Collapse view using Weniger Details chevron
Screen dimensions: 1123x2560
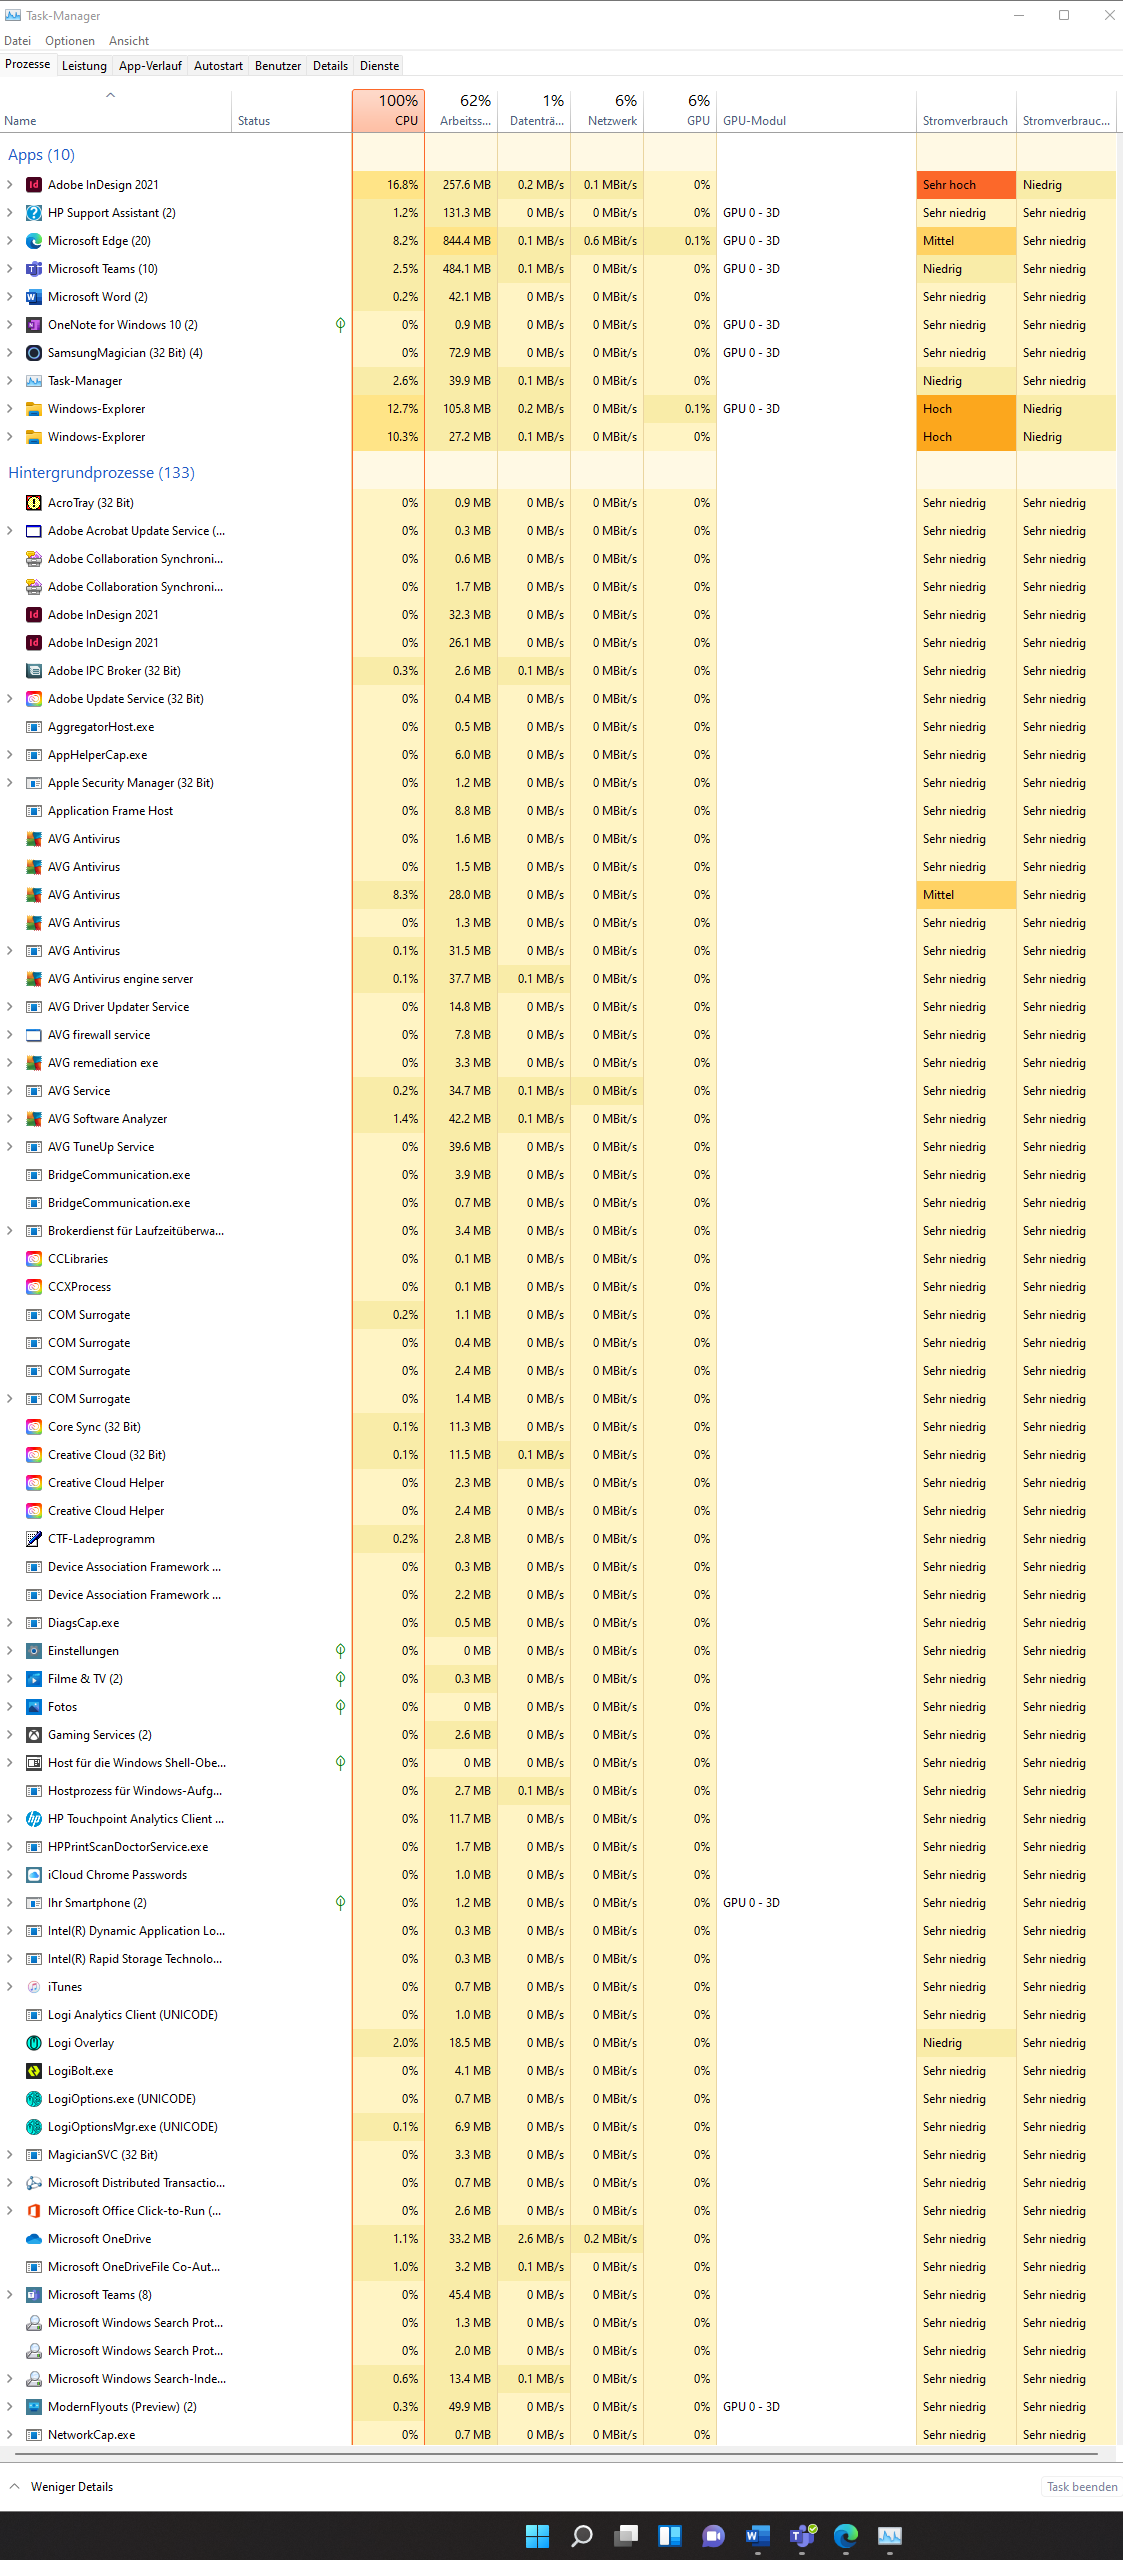pyautogui.click(x=14, y=2486)
